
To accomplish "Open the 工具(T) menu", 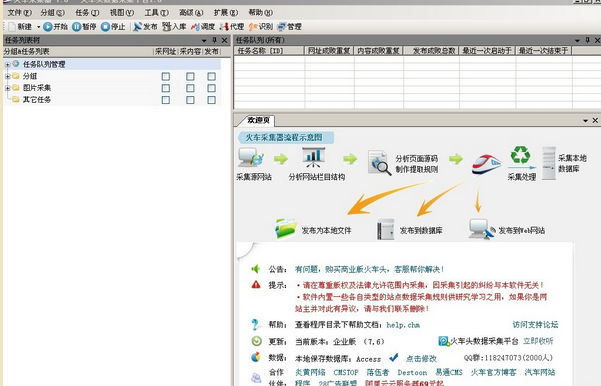I will pos(156,13).
